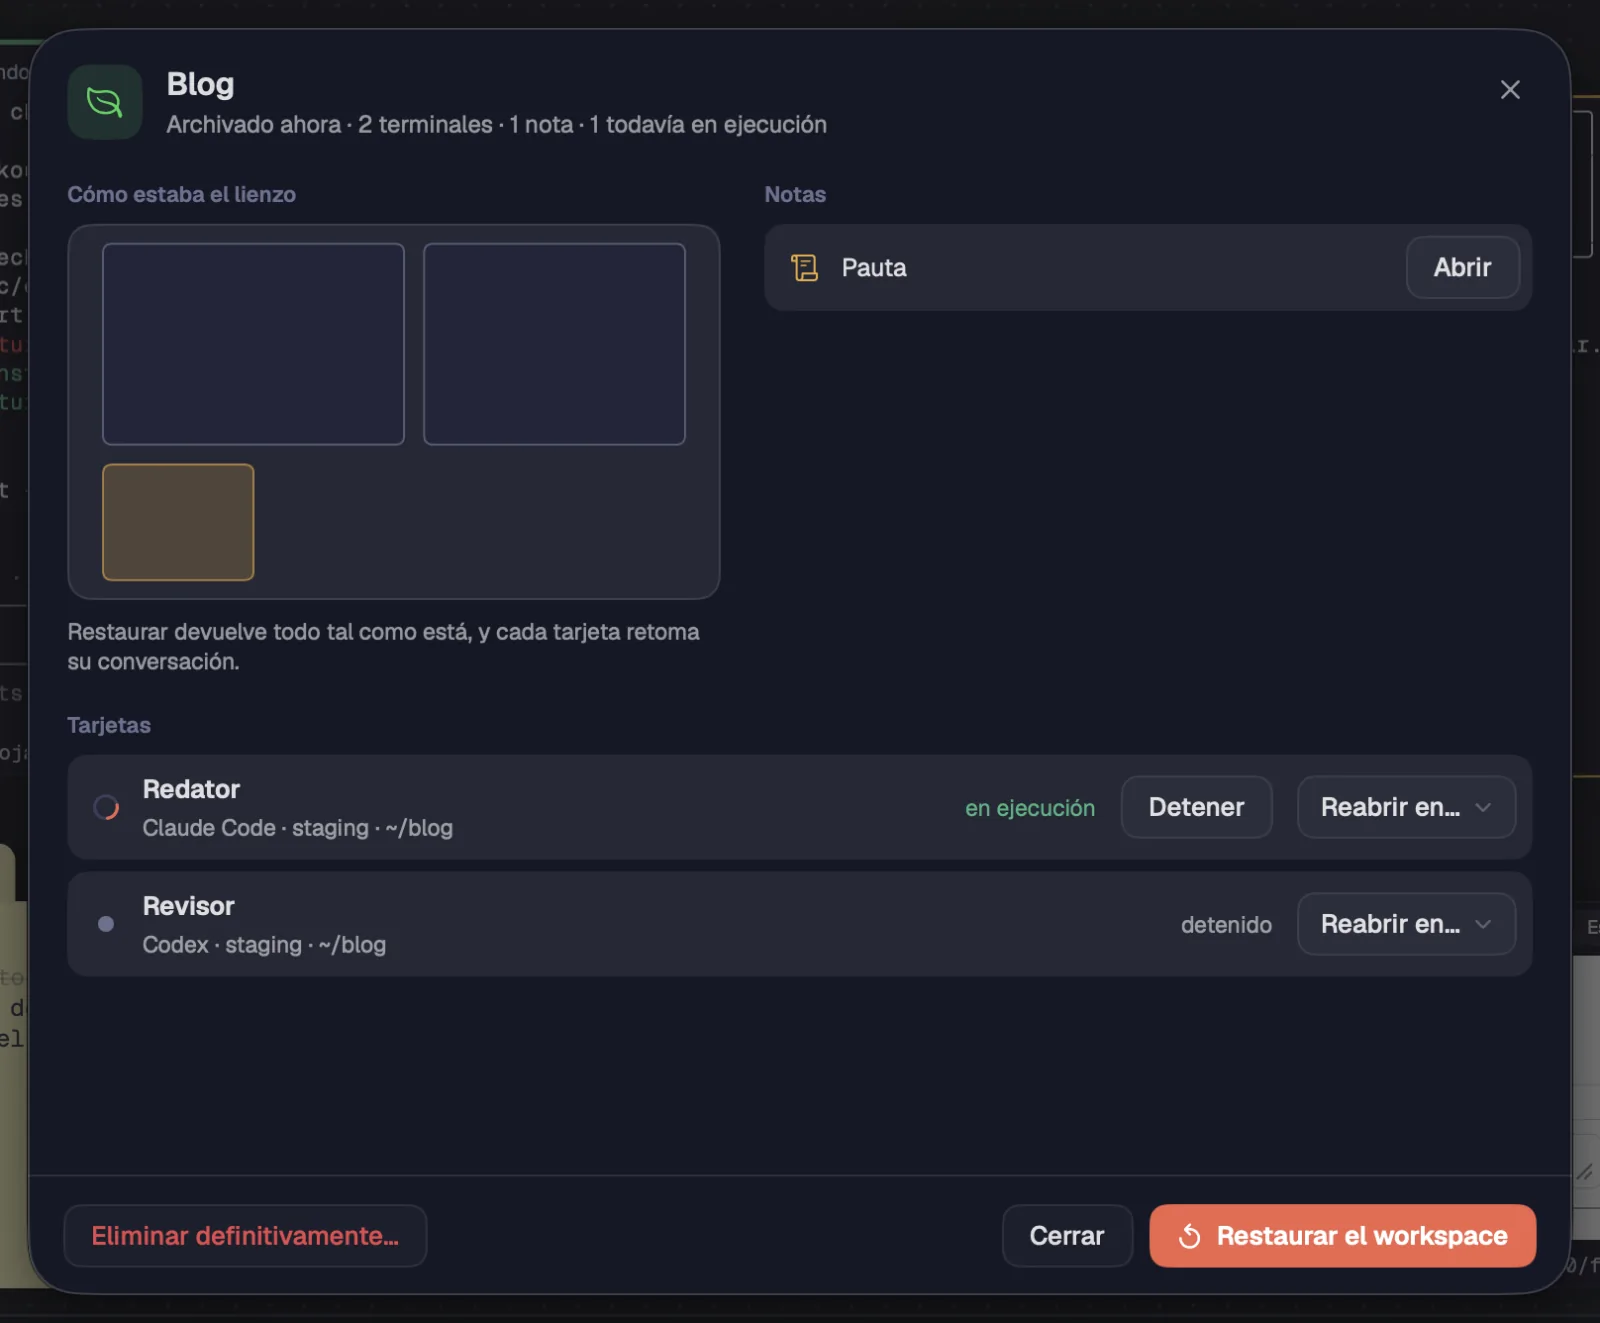Screen dimensions: 1600x1323
Task: Click 'Codex · staging · ~/blog' text
Action: tap(264, 945)
